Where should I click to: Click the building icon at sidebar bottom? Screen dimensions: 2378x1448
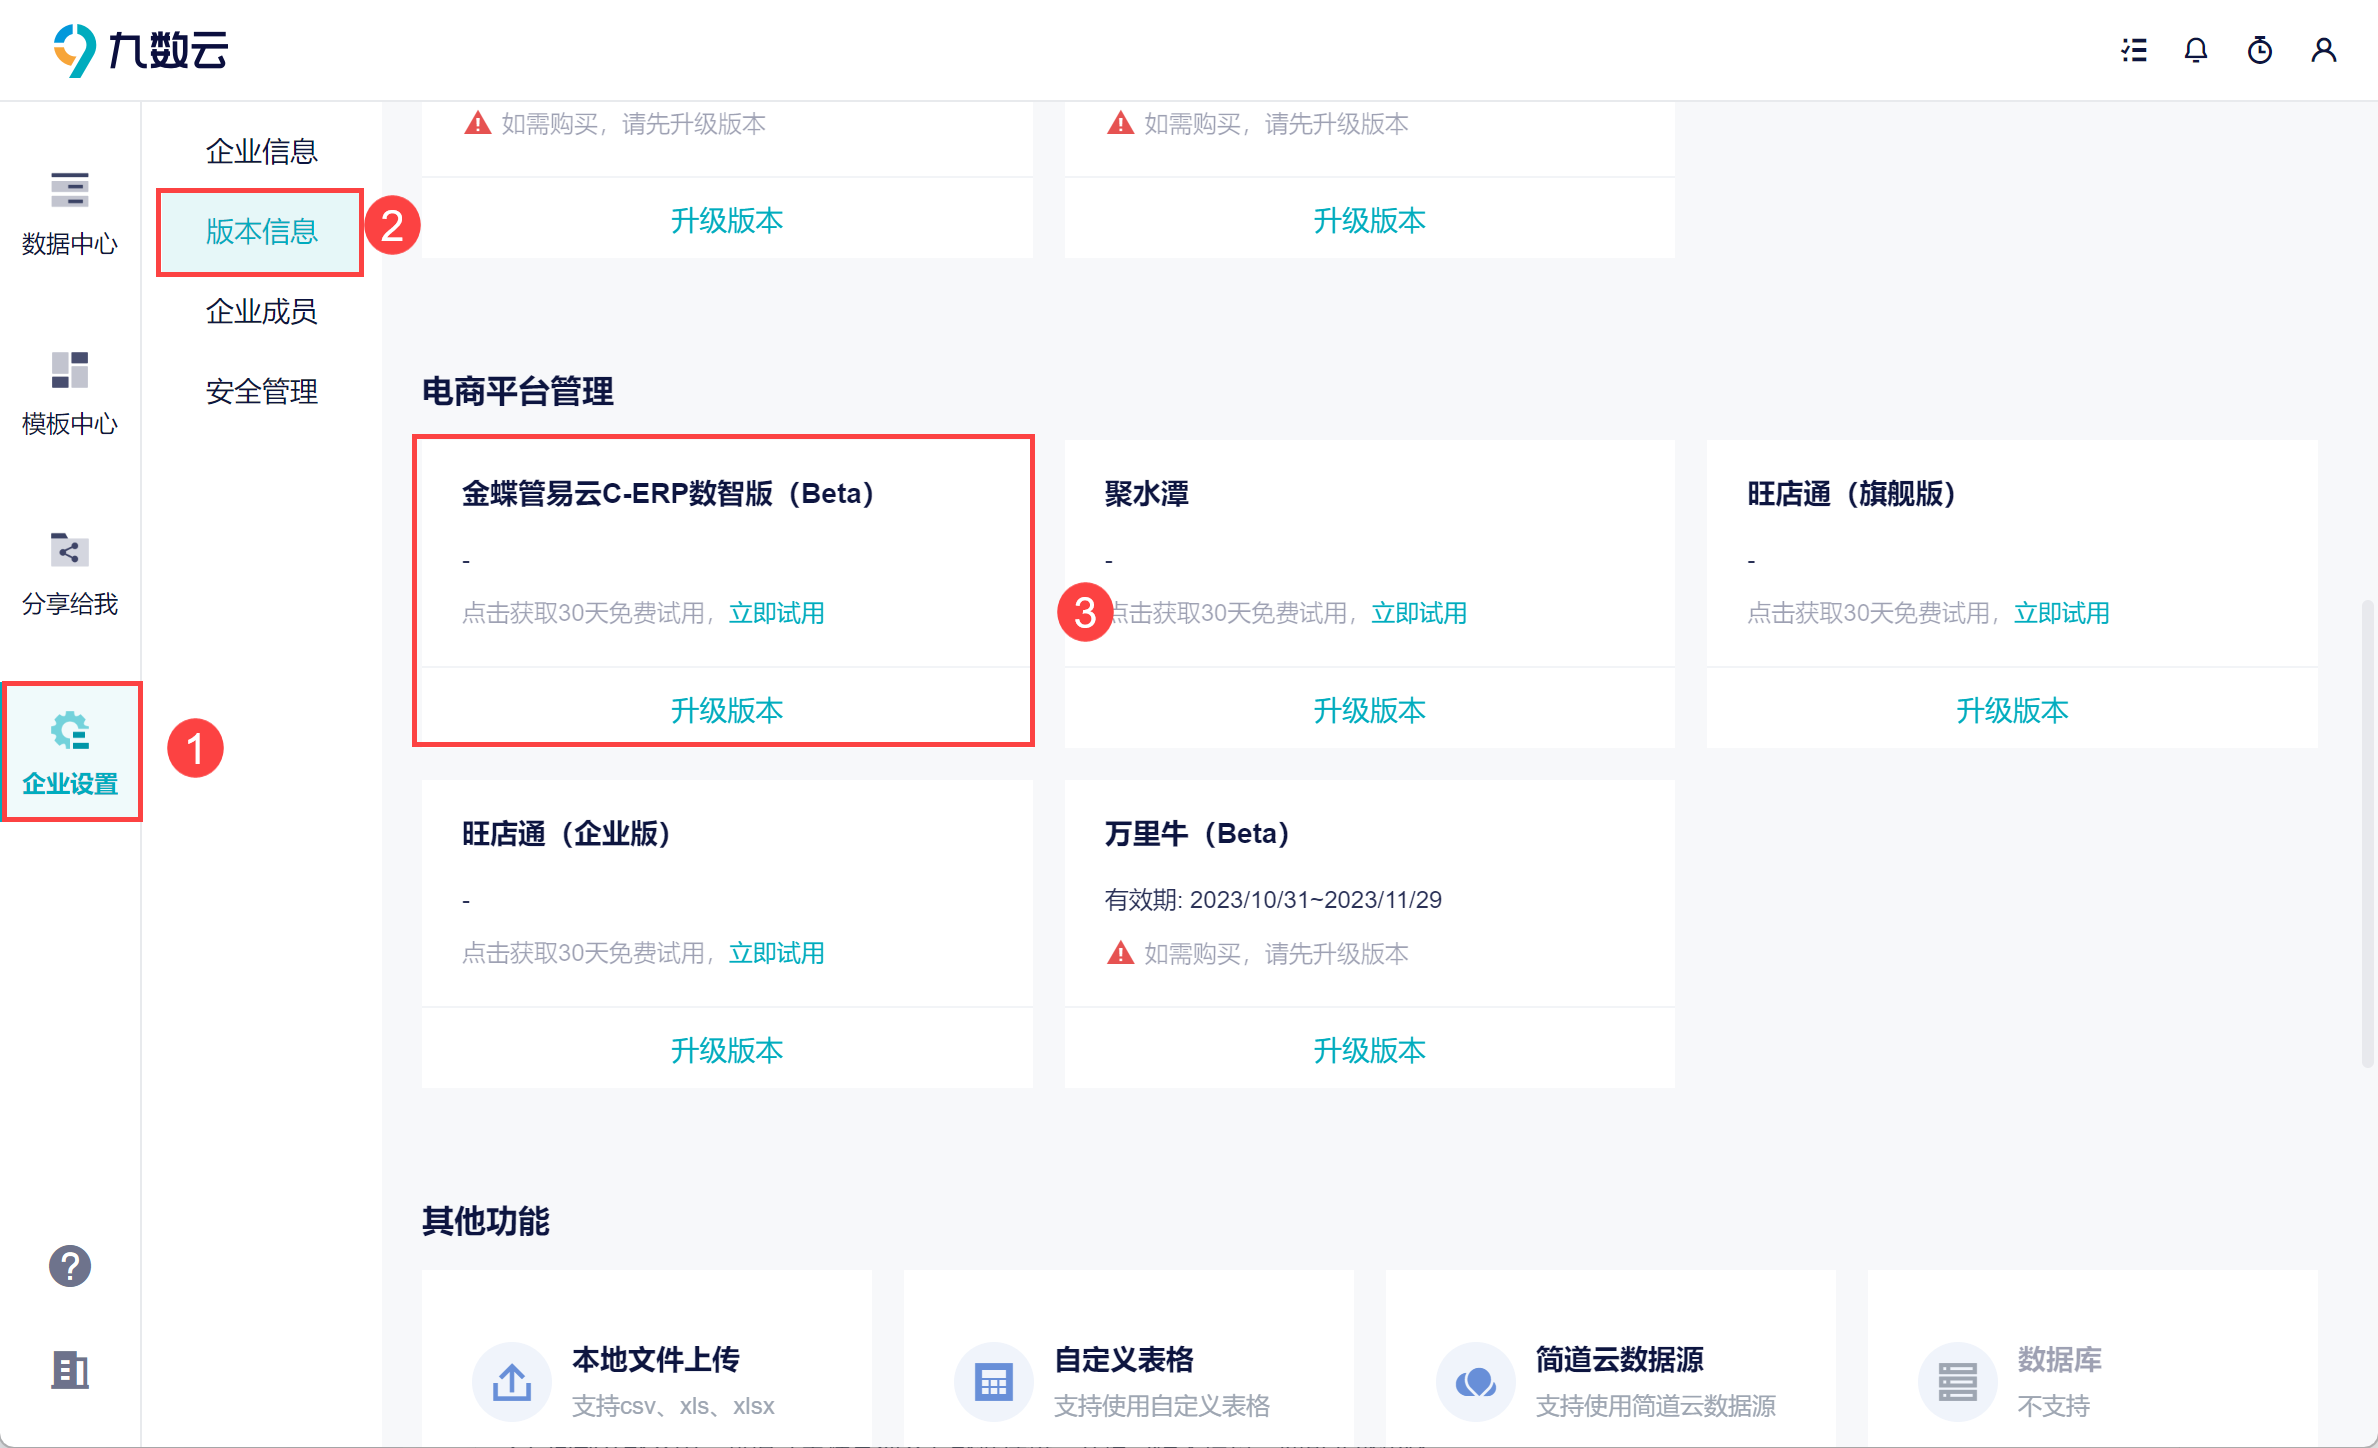(x=70, y=1370)
